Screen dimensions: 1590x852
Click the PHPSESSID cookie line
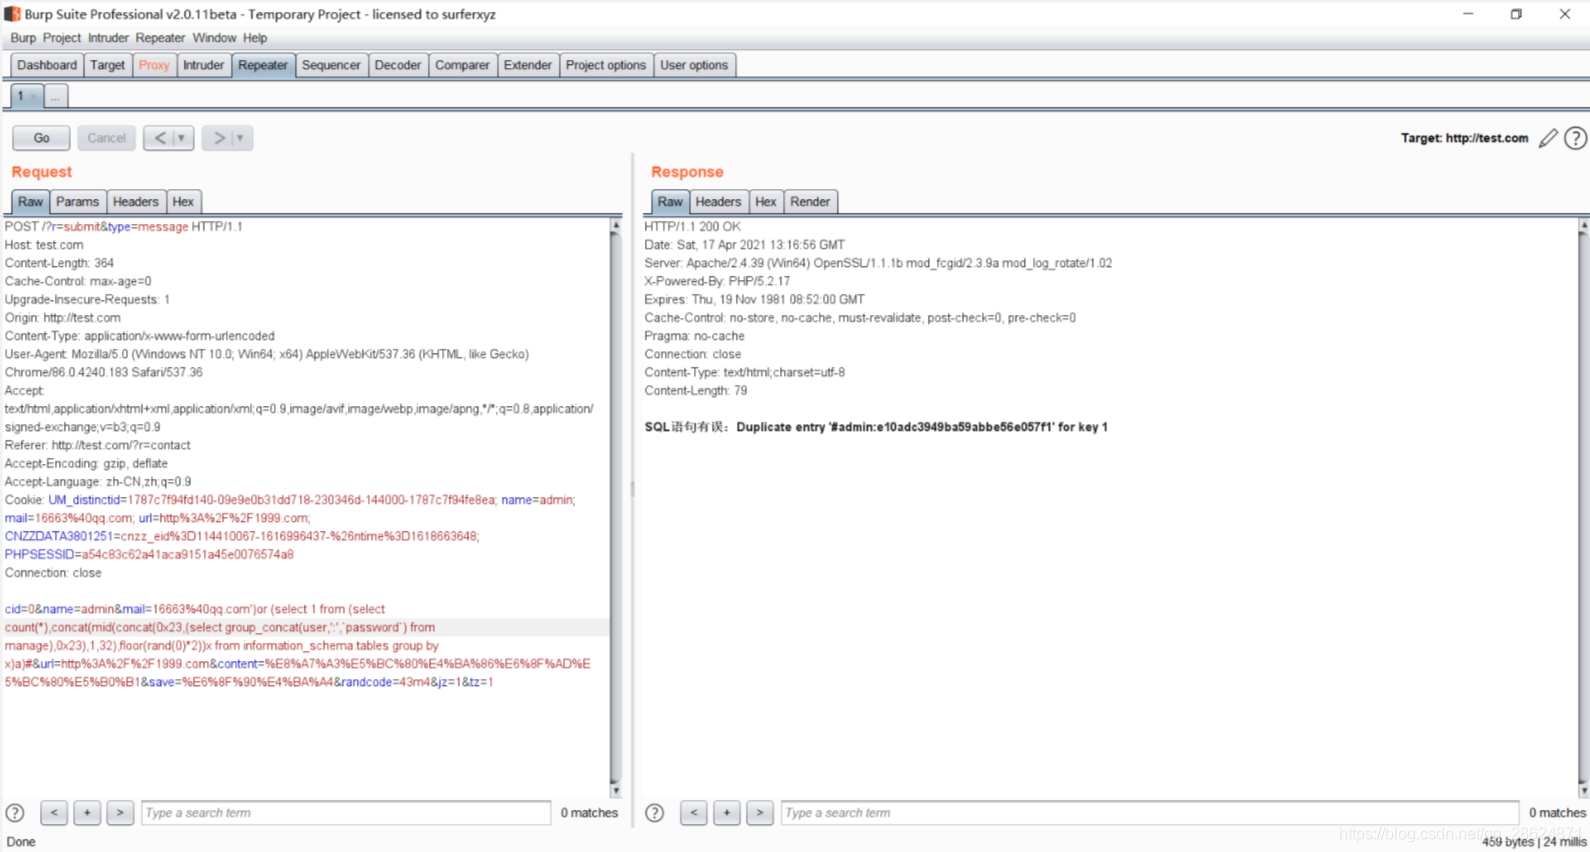(149, 554)
